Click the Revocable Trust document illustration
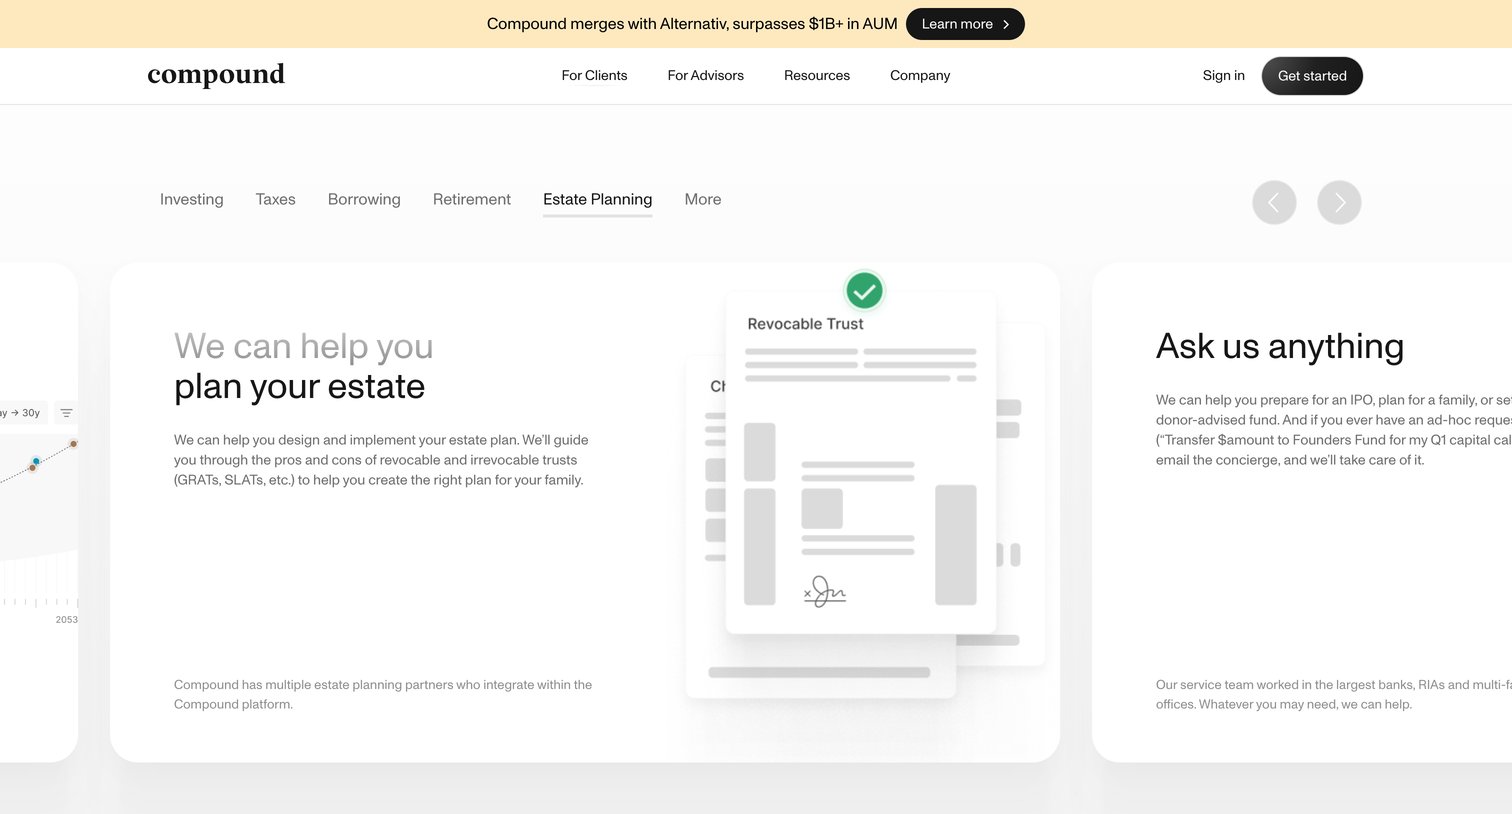The width and height of the screenshot is (1512, 814). pos(861,462)
